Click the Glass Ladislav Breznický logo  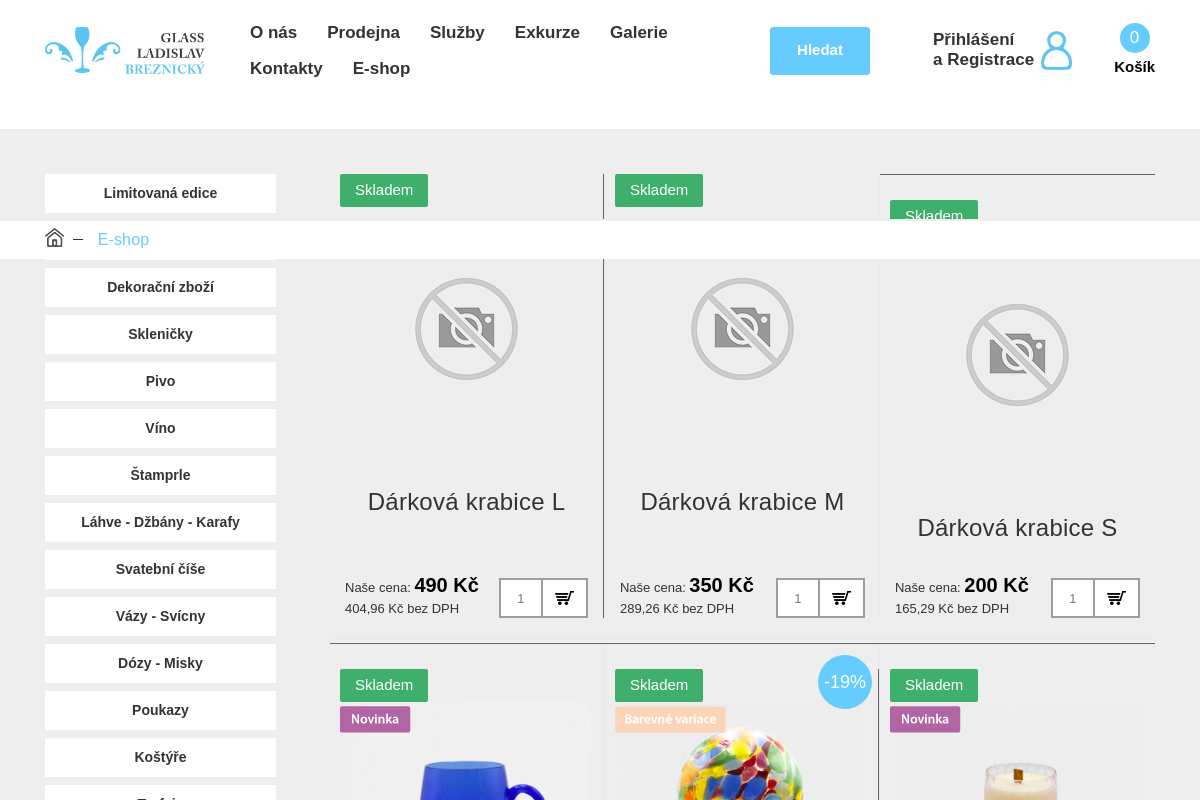click(x=125, y=51)
